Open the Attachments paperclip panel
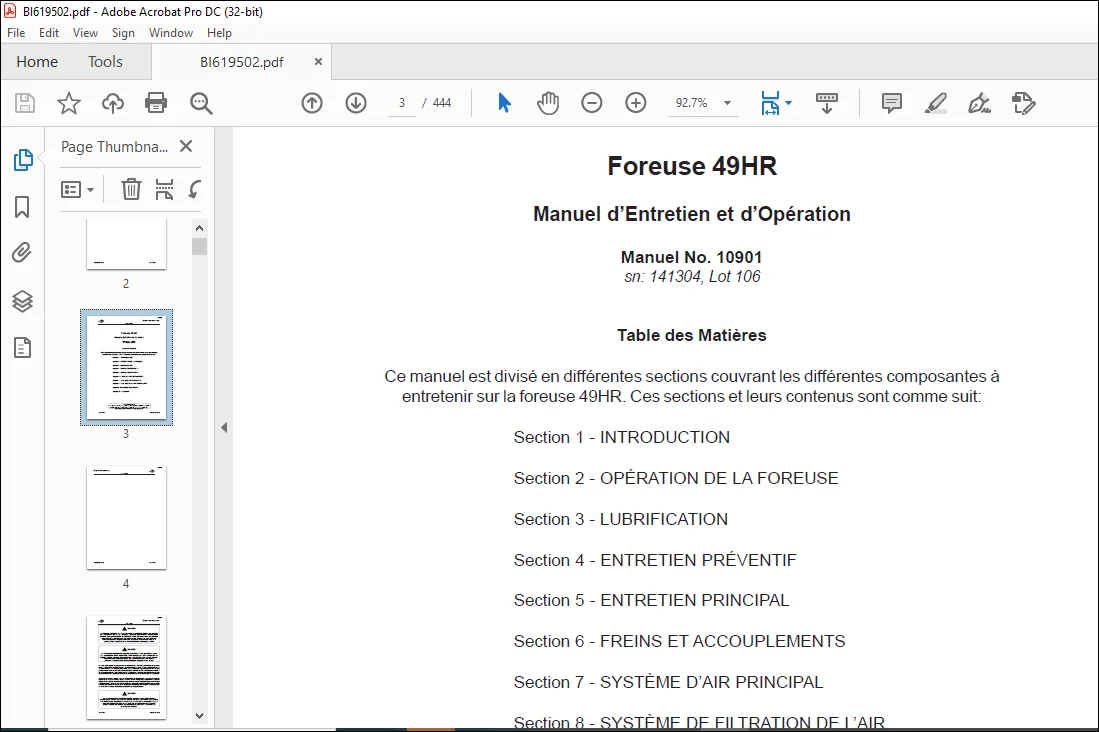The width and height of the screenshot is (1099, 732). click(x=22, y=252)
